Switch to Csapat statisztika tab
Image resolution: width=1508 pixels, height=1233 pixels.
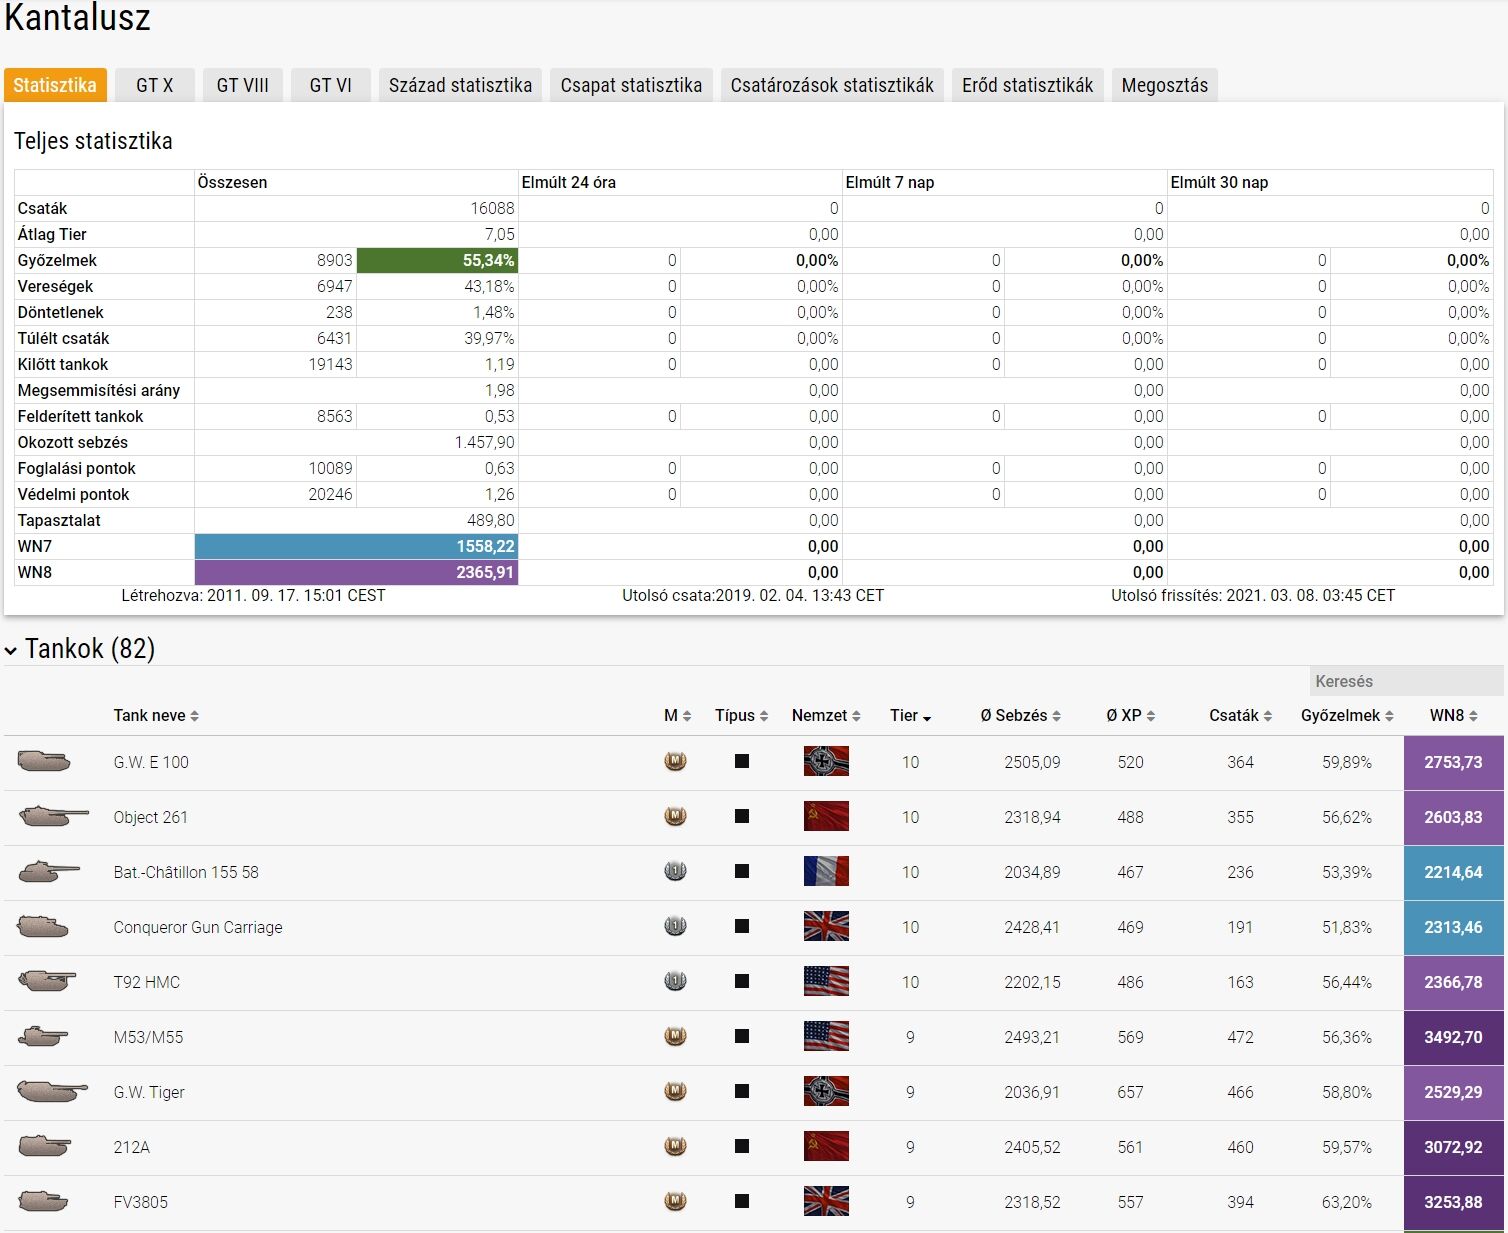[631, 85]
